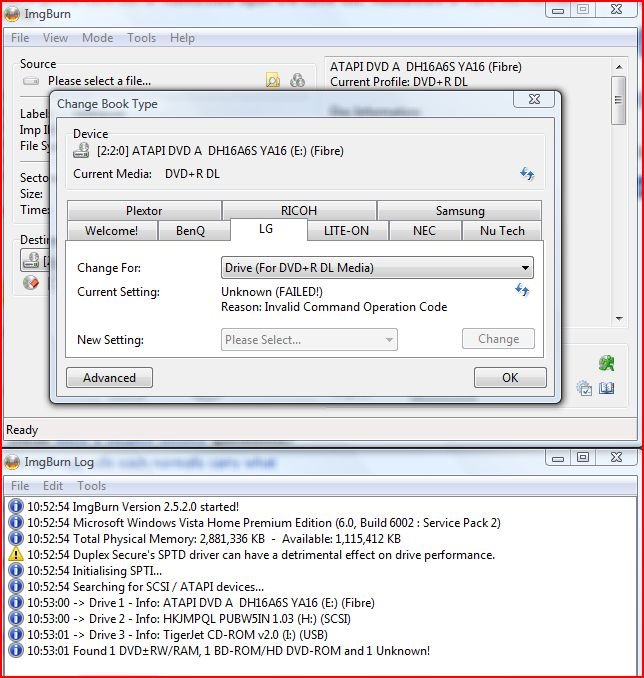Click the binoculars icon beside source browse
The width and height of the screenshot is (644, 678).
pos(298,80)
